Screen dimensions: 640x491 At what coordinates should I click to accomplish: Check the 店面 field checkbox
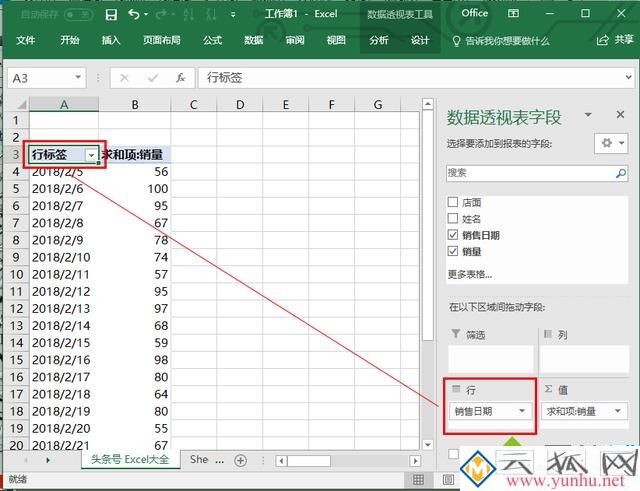(453, 202)
